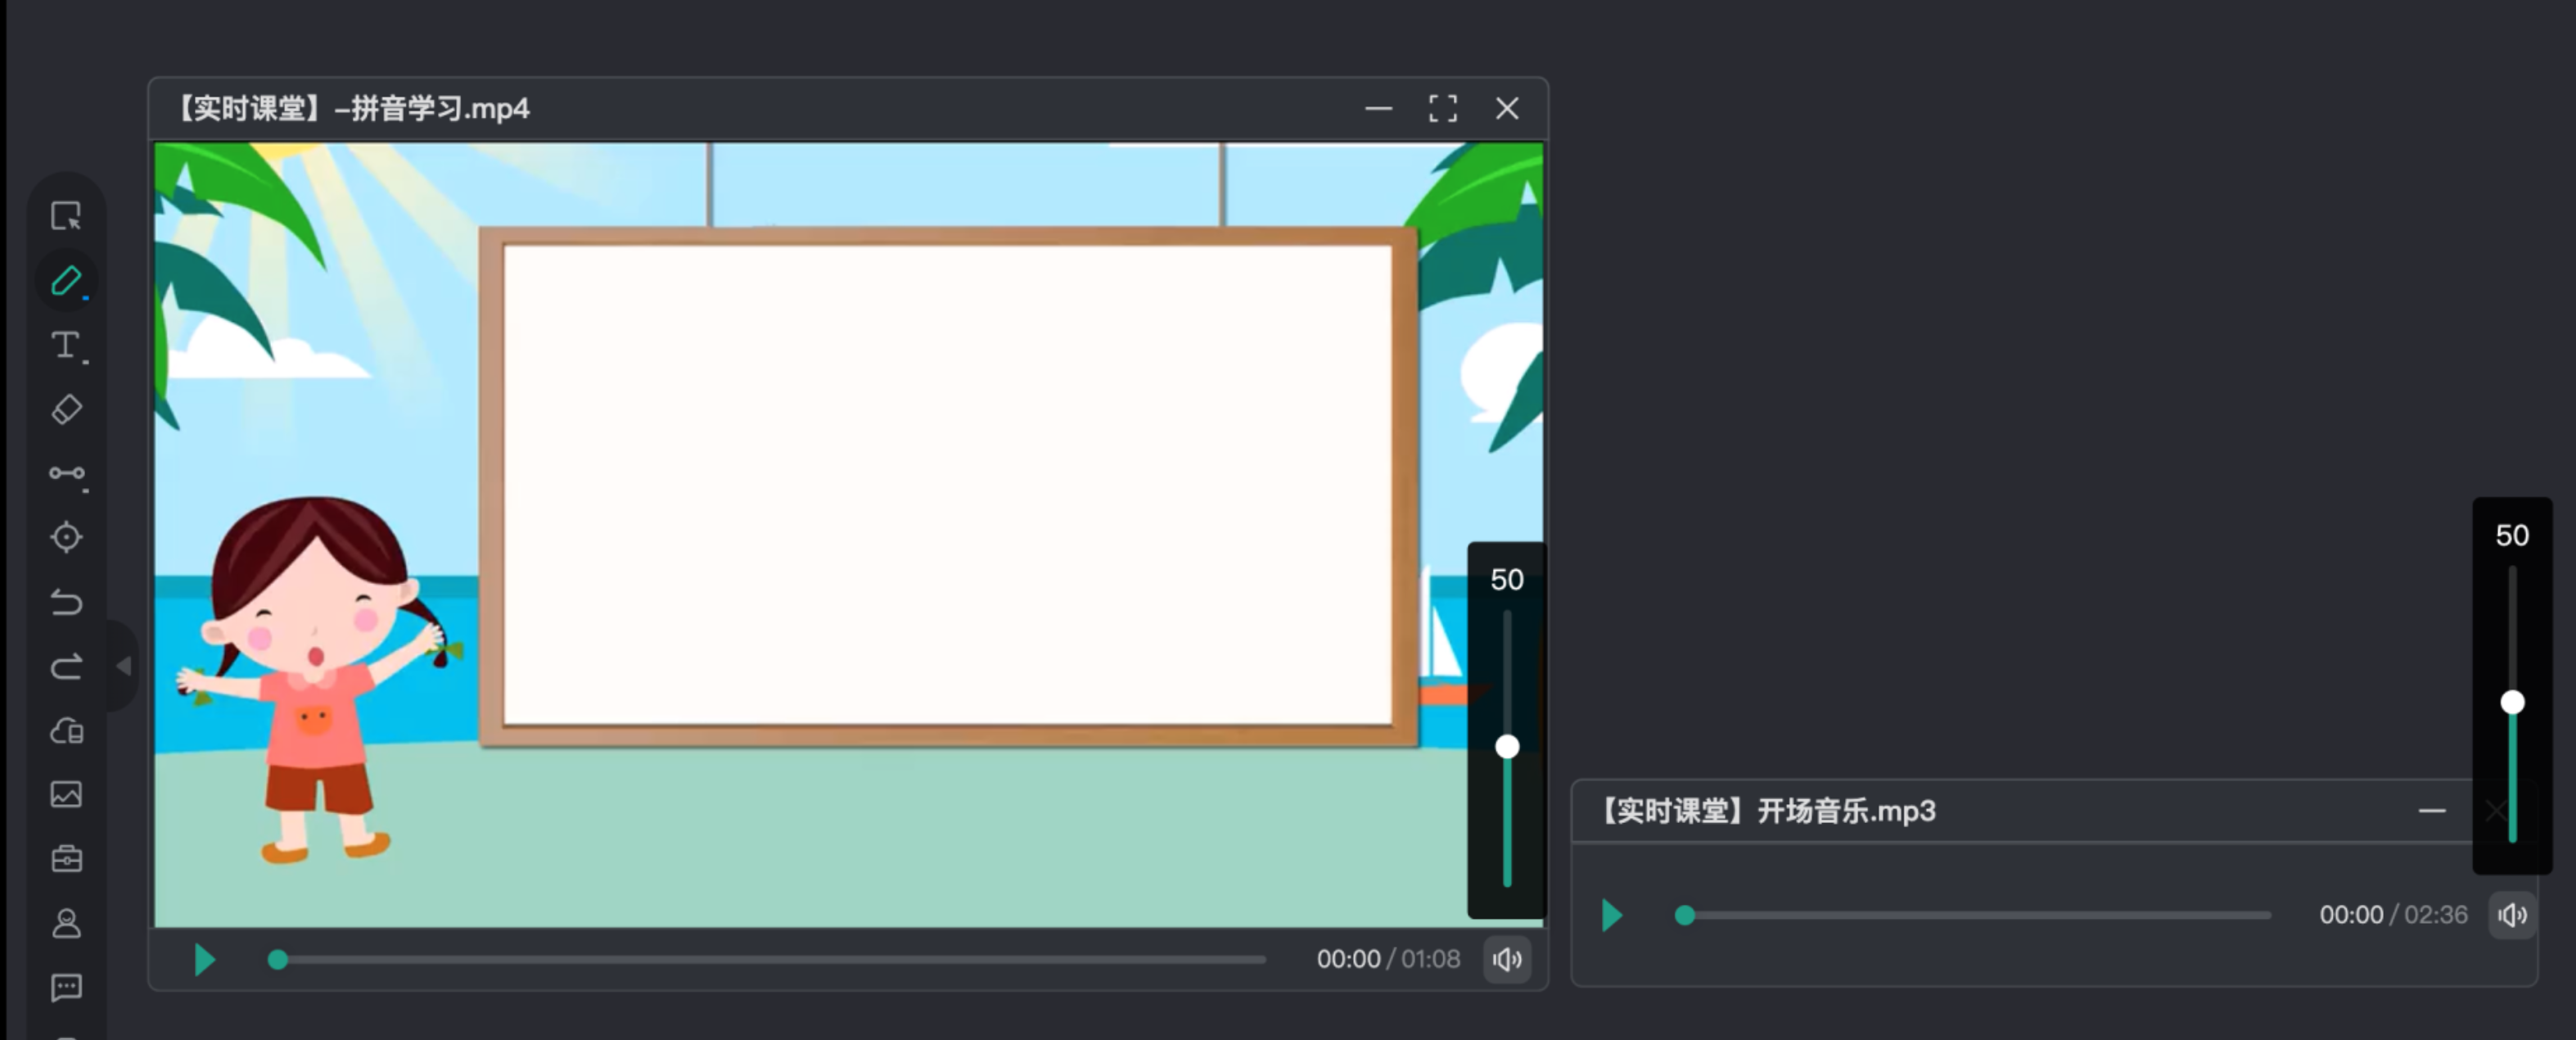2576x1040 pixels.
Task: Choose the Text tool
Action: click(66, 345)
